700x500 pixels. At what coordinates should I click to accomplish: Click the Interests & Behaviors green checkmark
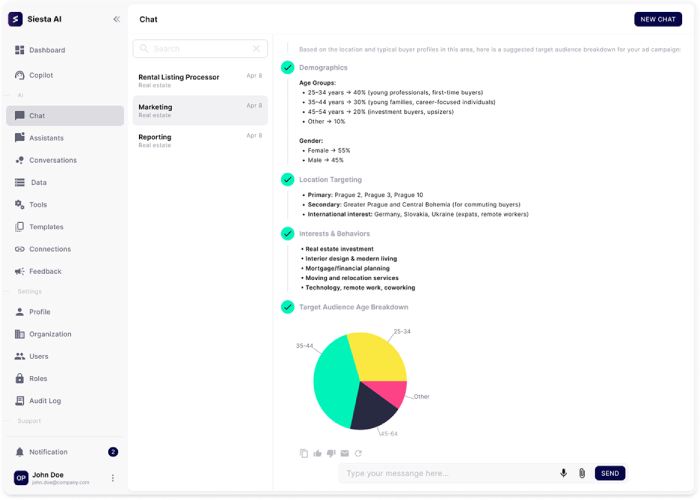(x=287, y=234)
